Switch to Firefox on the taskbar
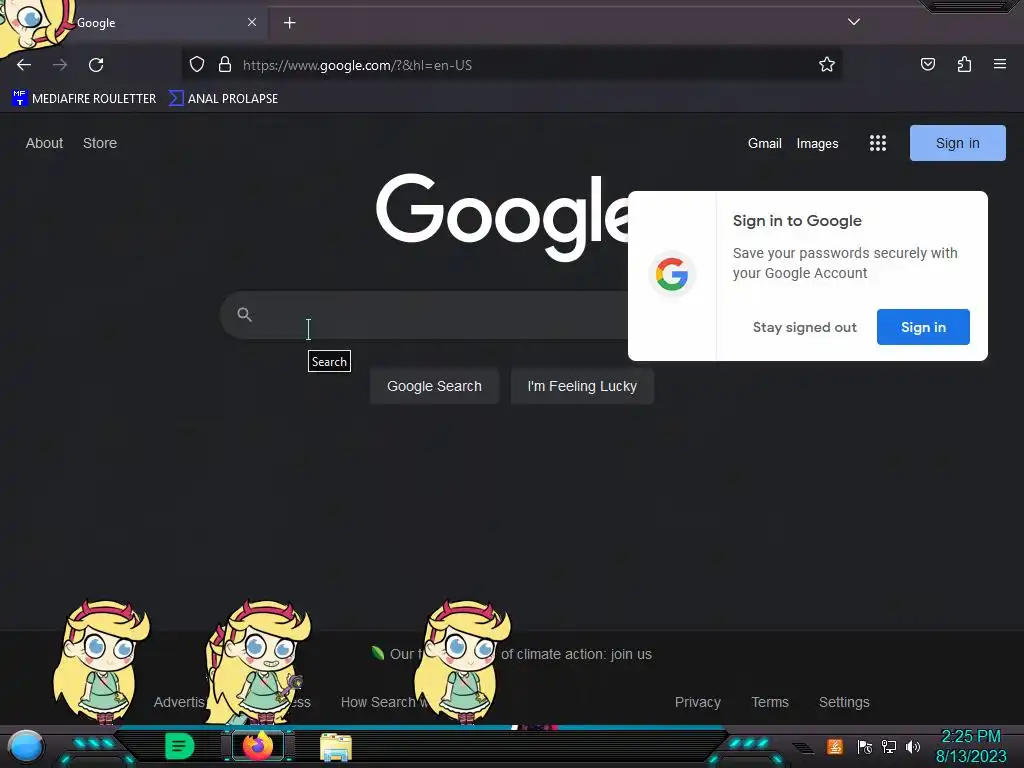Image resolution: width=1024 pixels, height=768 pixels. pyautogui.click(x=258, y=745)
